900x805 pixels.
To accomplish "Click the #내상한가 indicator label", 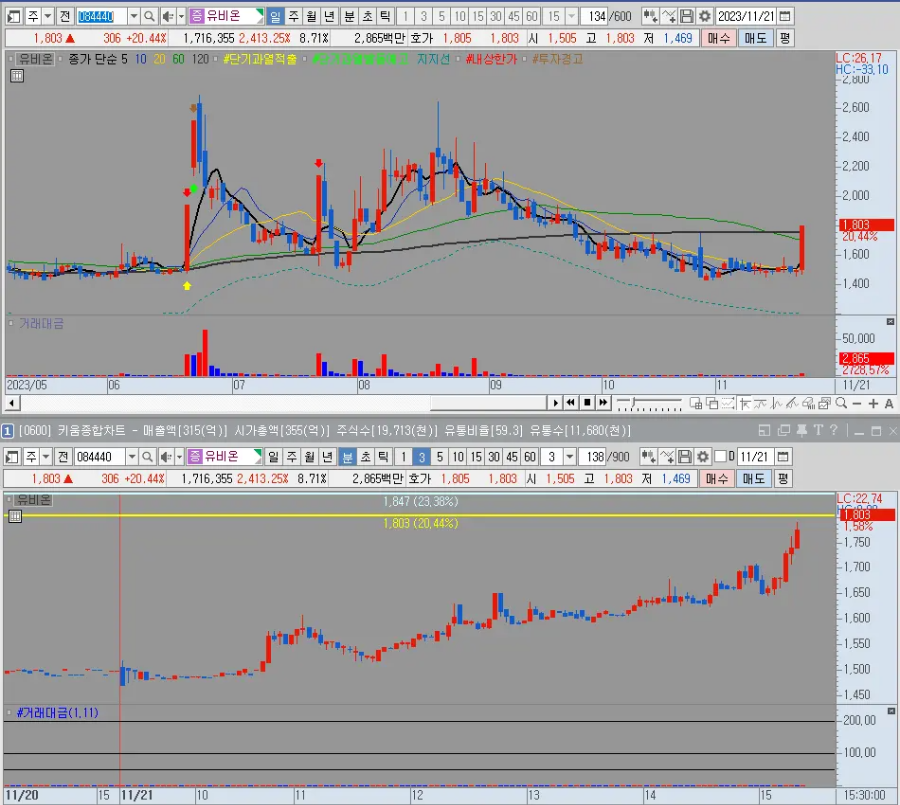I will 491,59.
